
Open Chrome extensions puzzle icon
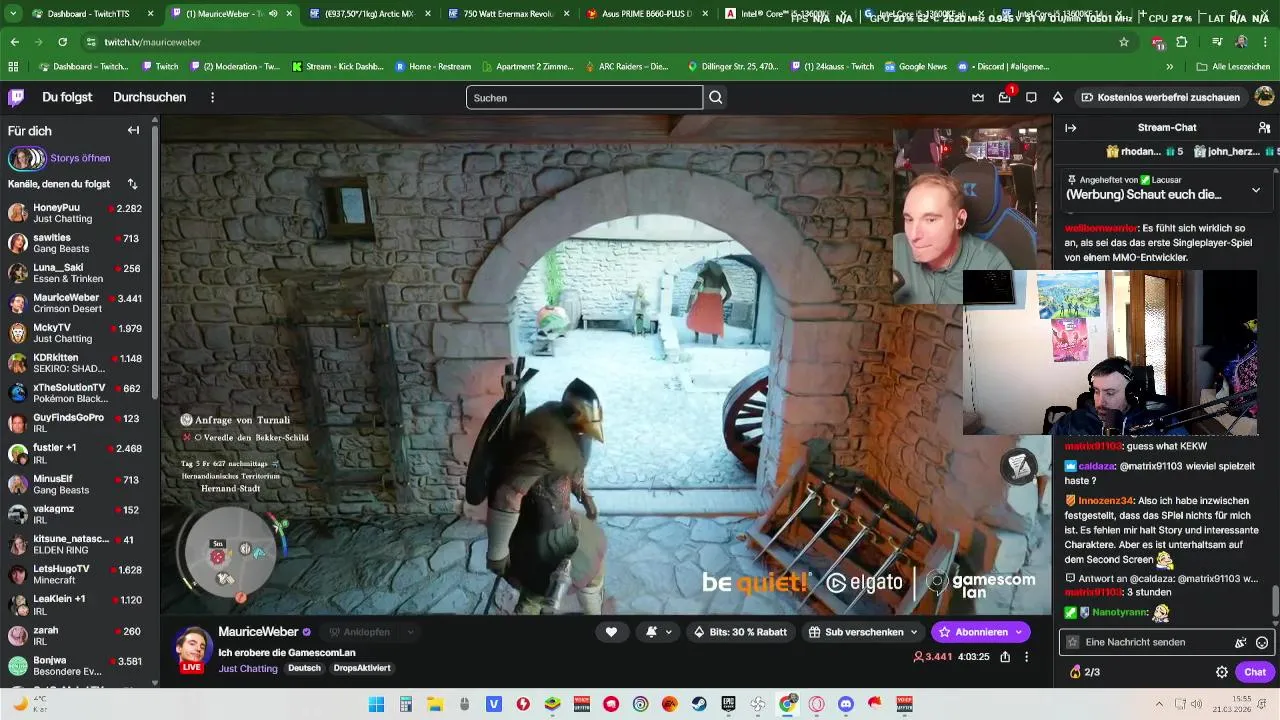(x=1182, y=42)
